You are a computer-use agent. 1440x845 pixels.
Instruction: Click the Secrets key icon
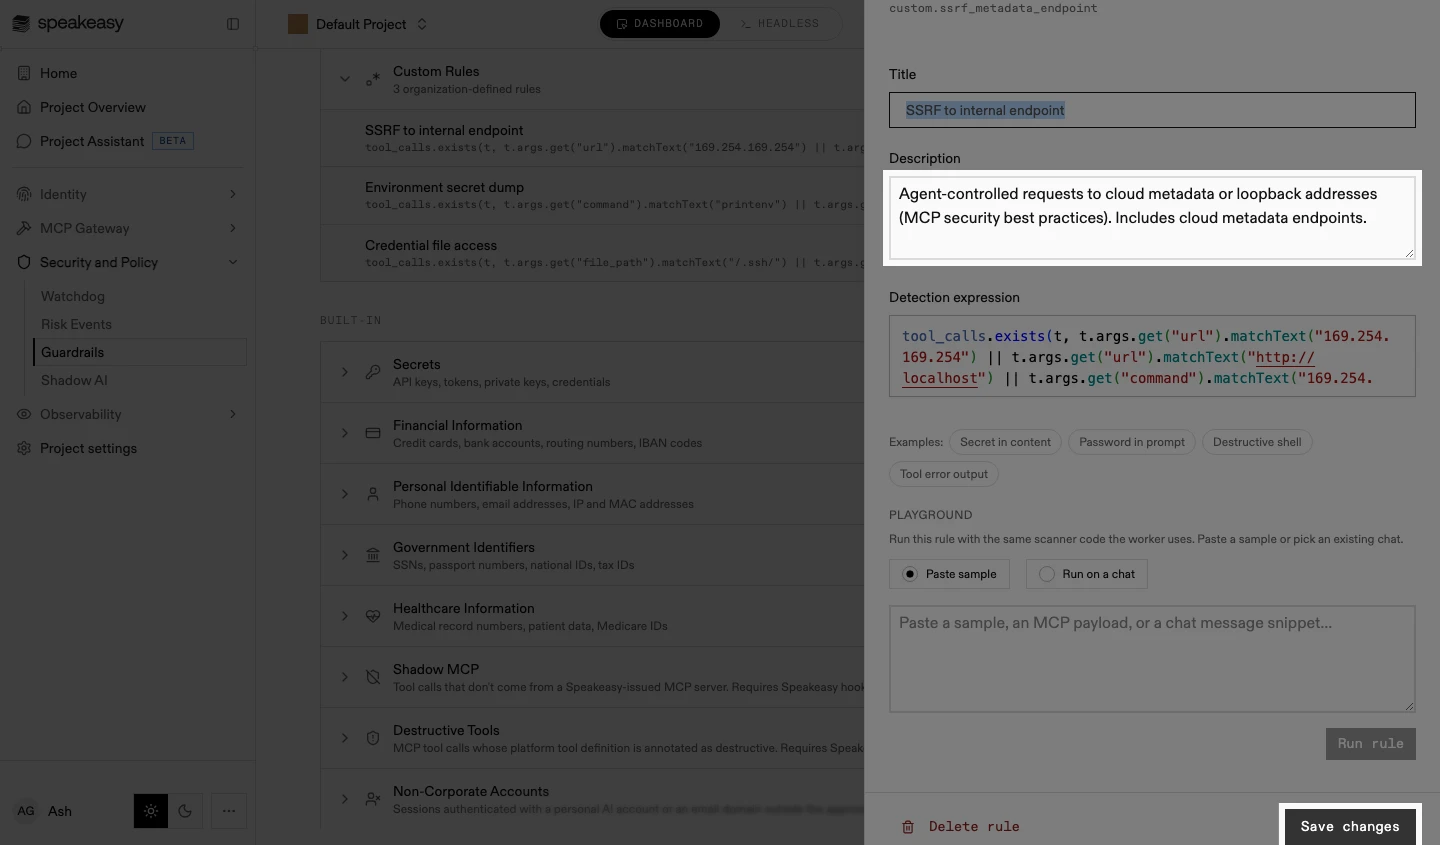[373, 372]
